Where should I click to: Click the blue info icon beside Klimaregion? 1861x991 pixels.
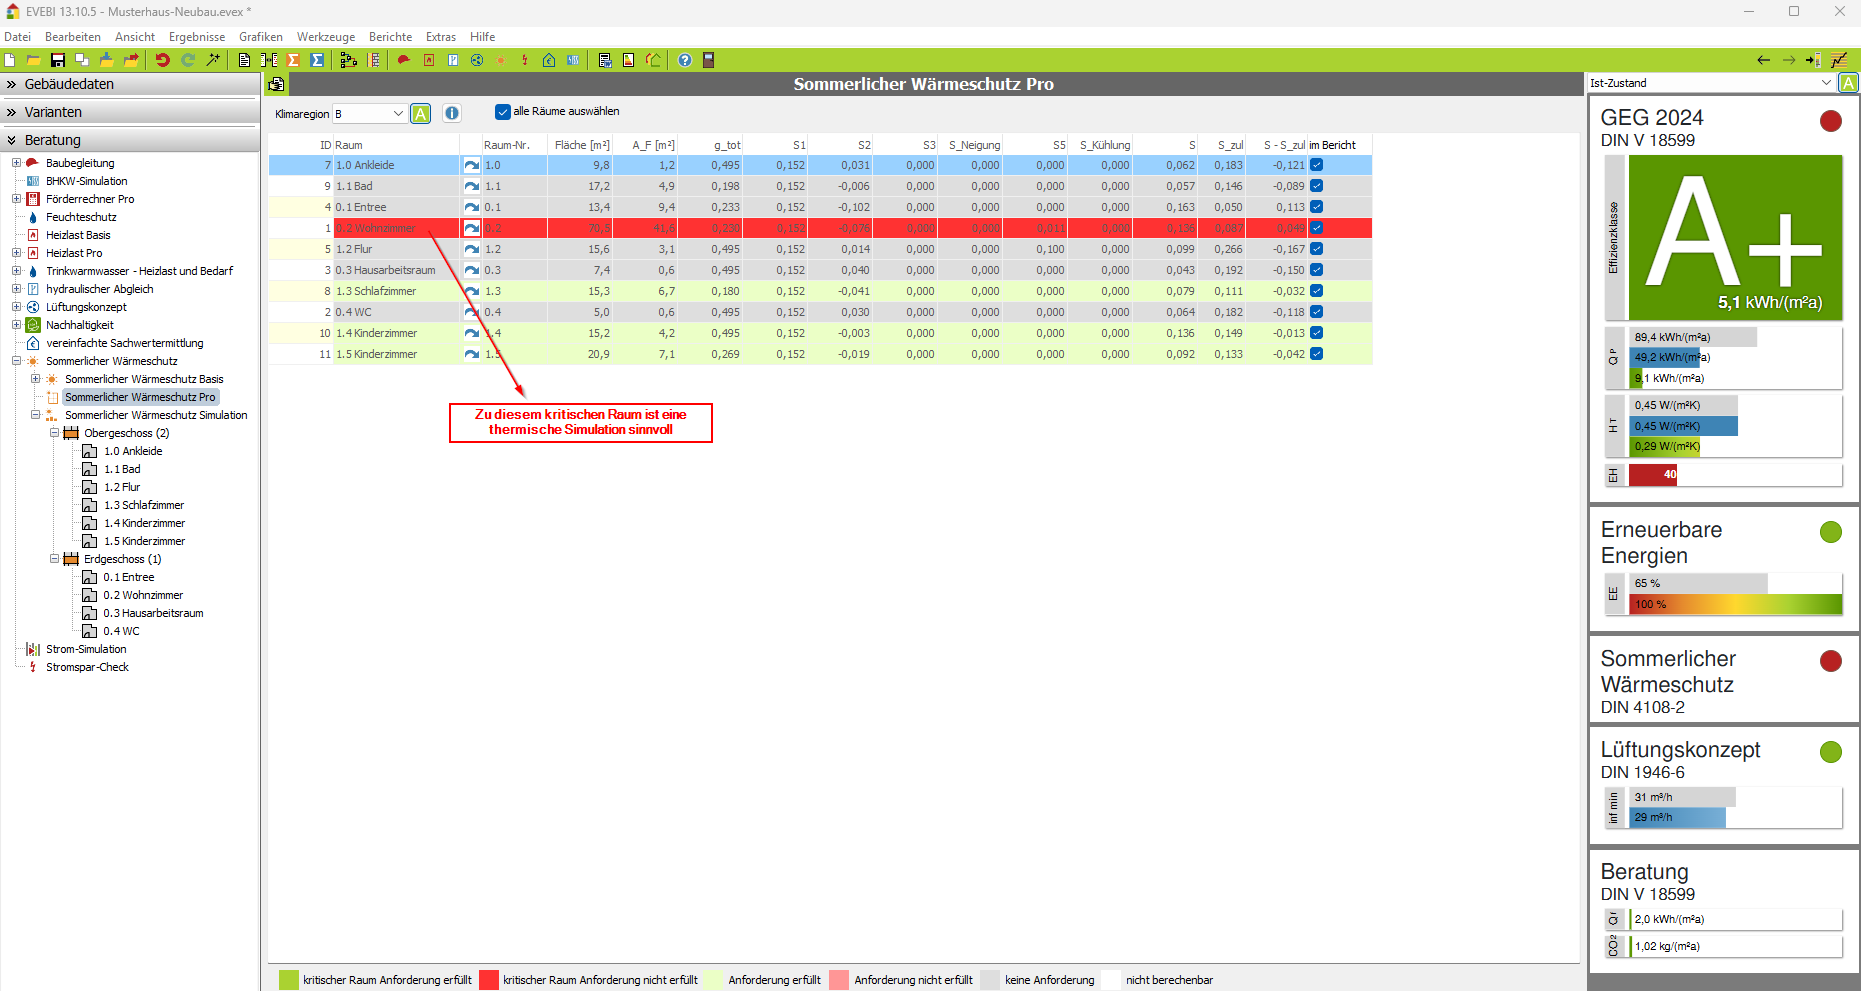click(452, 114)
